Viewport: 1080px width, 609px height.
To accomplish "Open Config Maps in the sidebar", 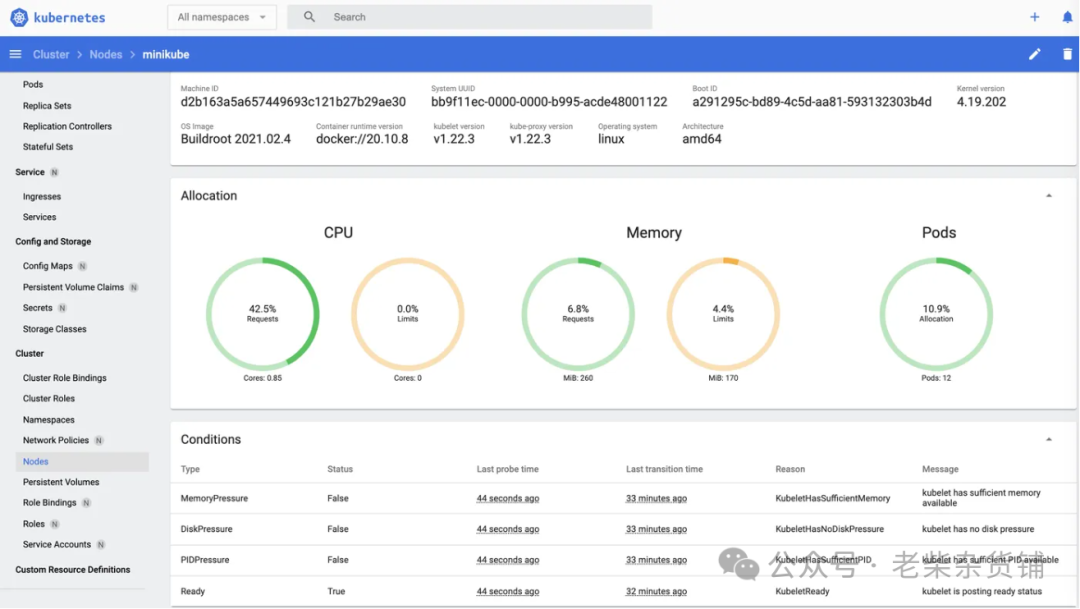I will click(48, 266).
